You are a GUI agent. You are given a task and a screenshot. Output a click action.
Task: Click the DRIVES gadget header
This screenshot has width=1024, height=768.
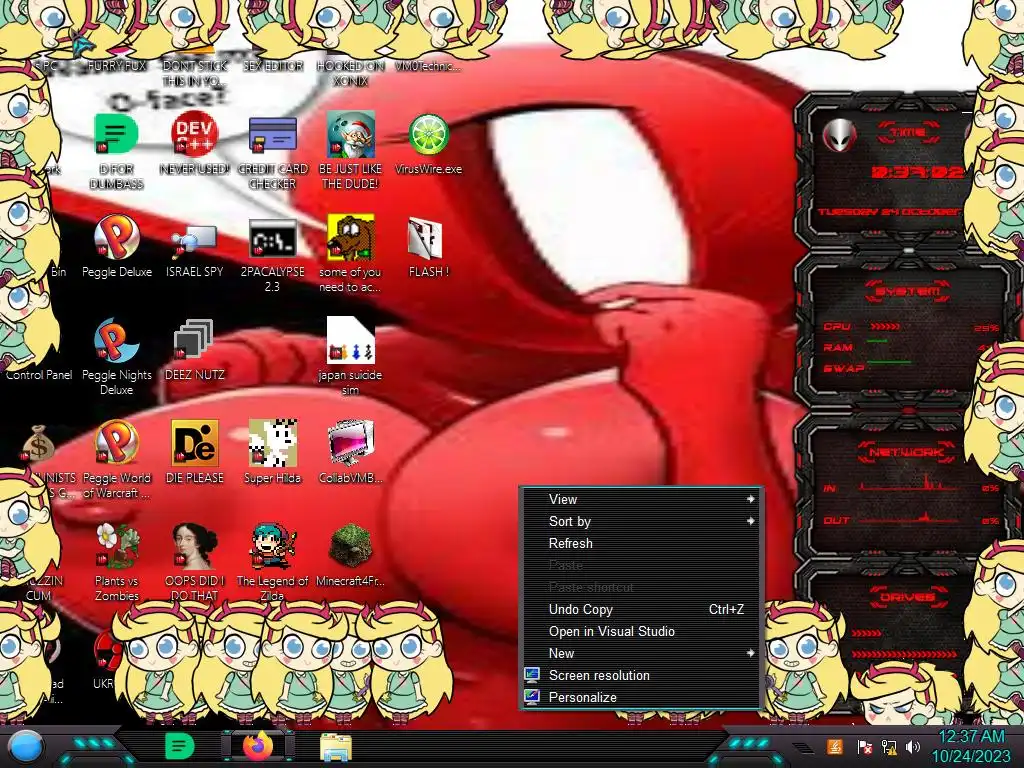click(x=908, y=596)
